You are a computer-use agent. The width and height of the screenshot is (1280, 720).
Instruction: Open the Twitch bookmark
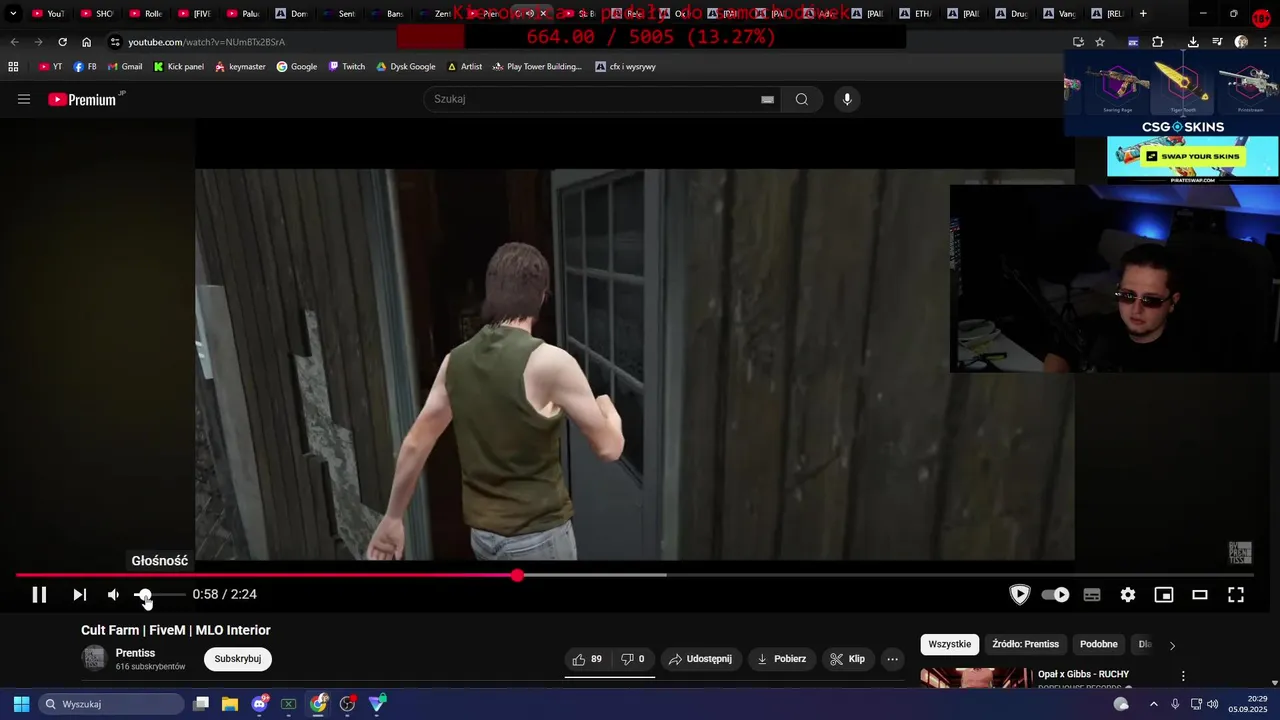(347, 67)
